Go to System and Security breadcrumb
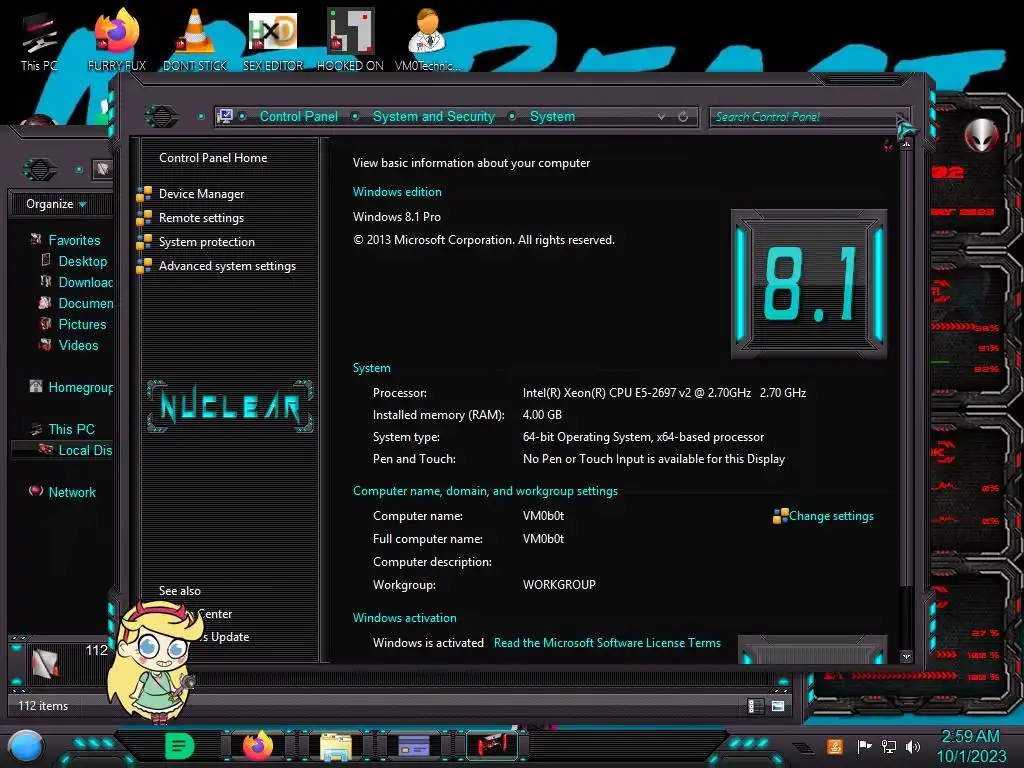This screenshot has width=1024, height=768. click(x=434, y=116)
